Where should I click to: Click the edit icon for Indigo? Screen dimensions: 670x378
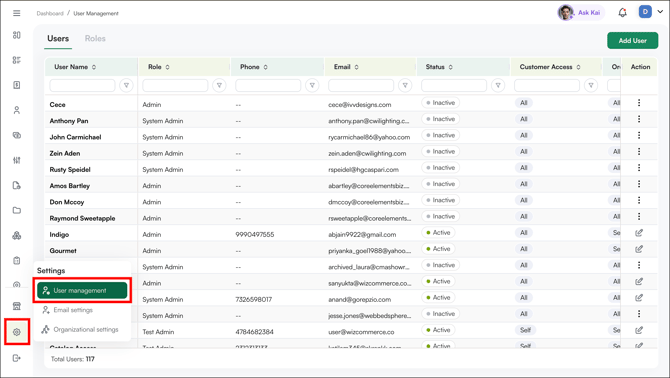639,233
